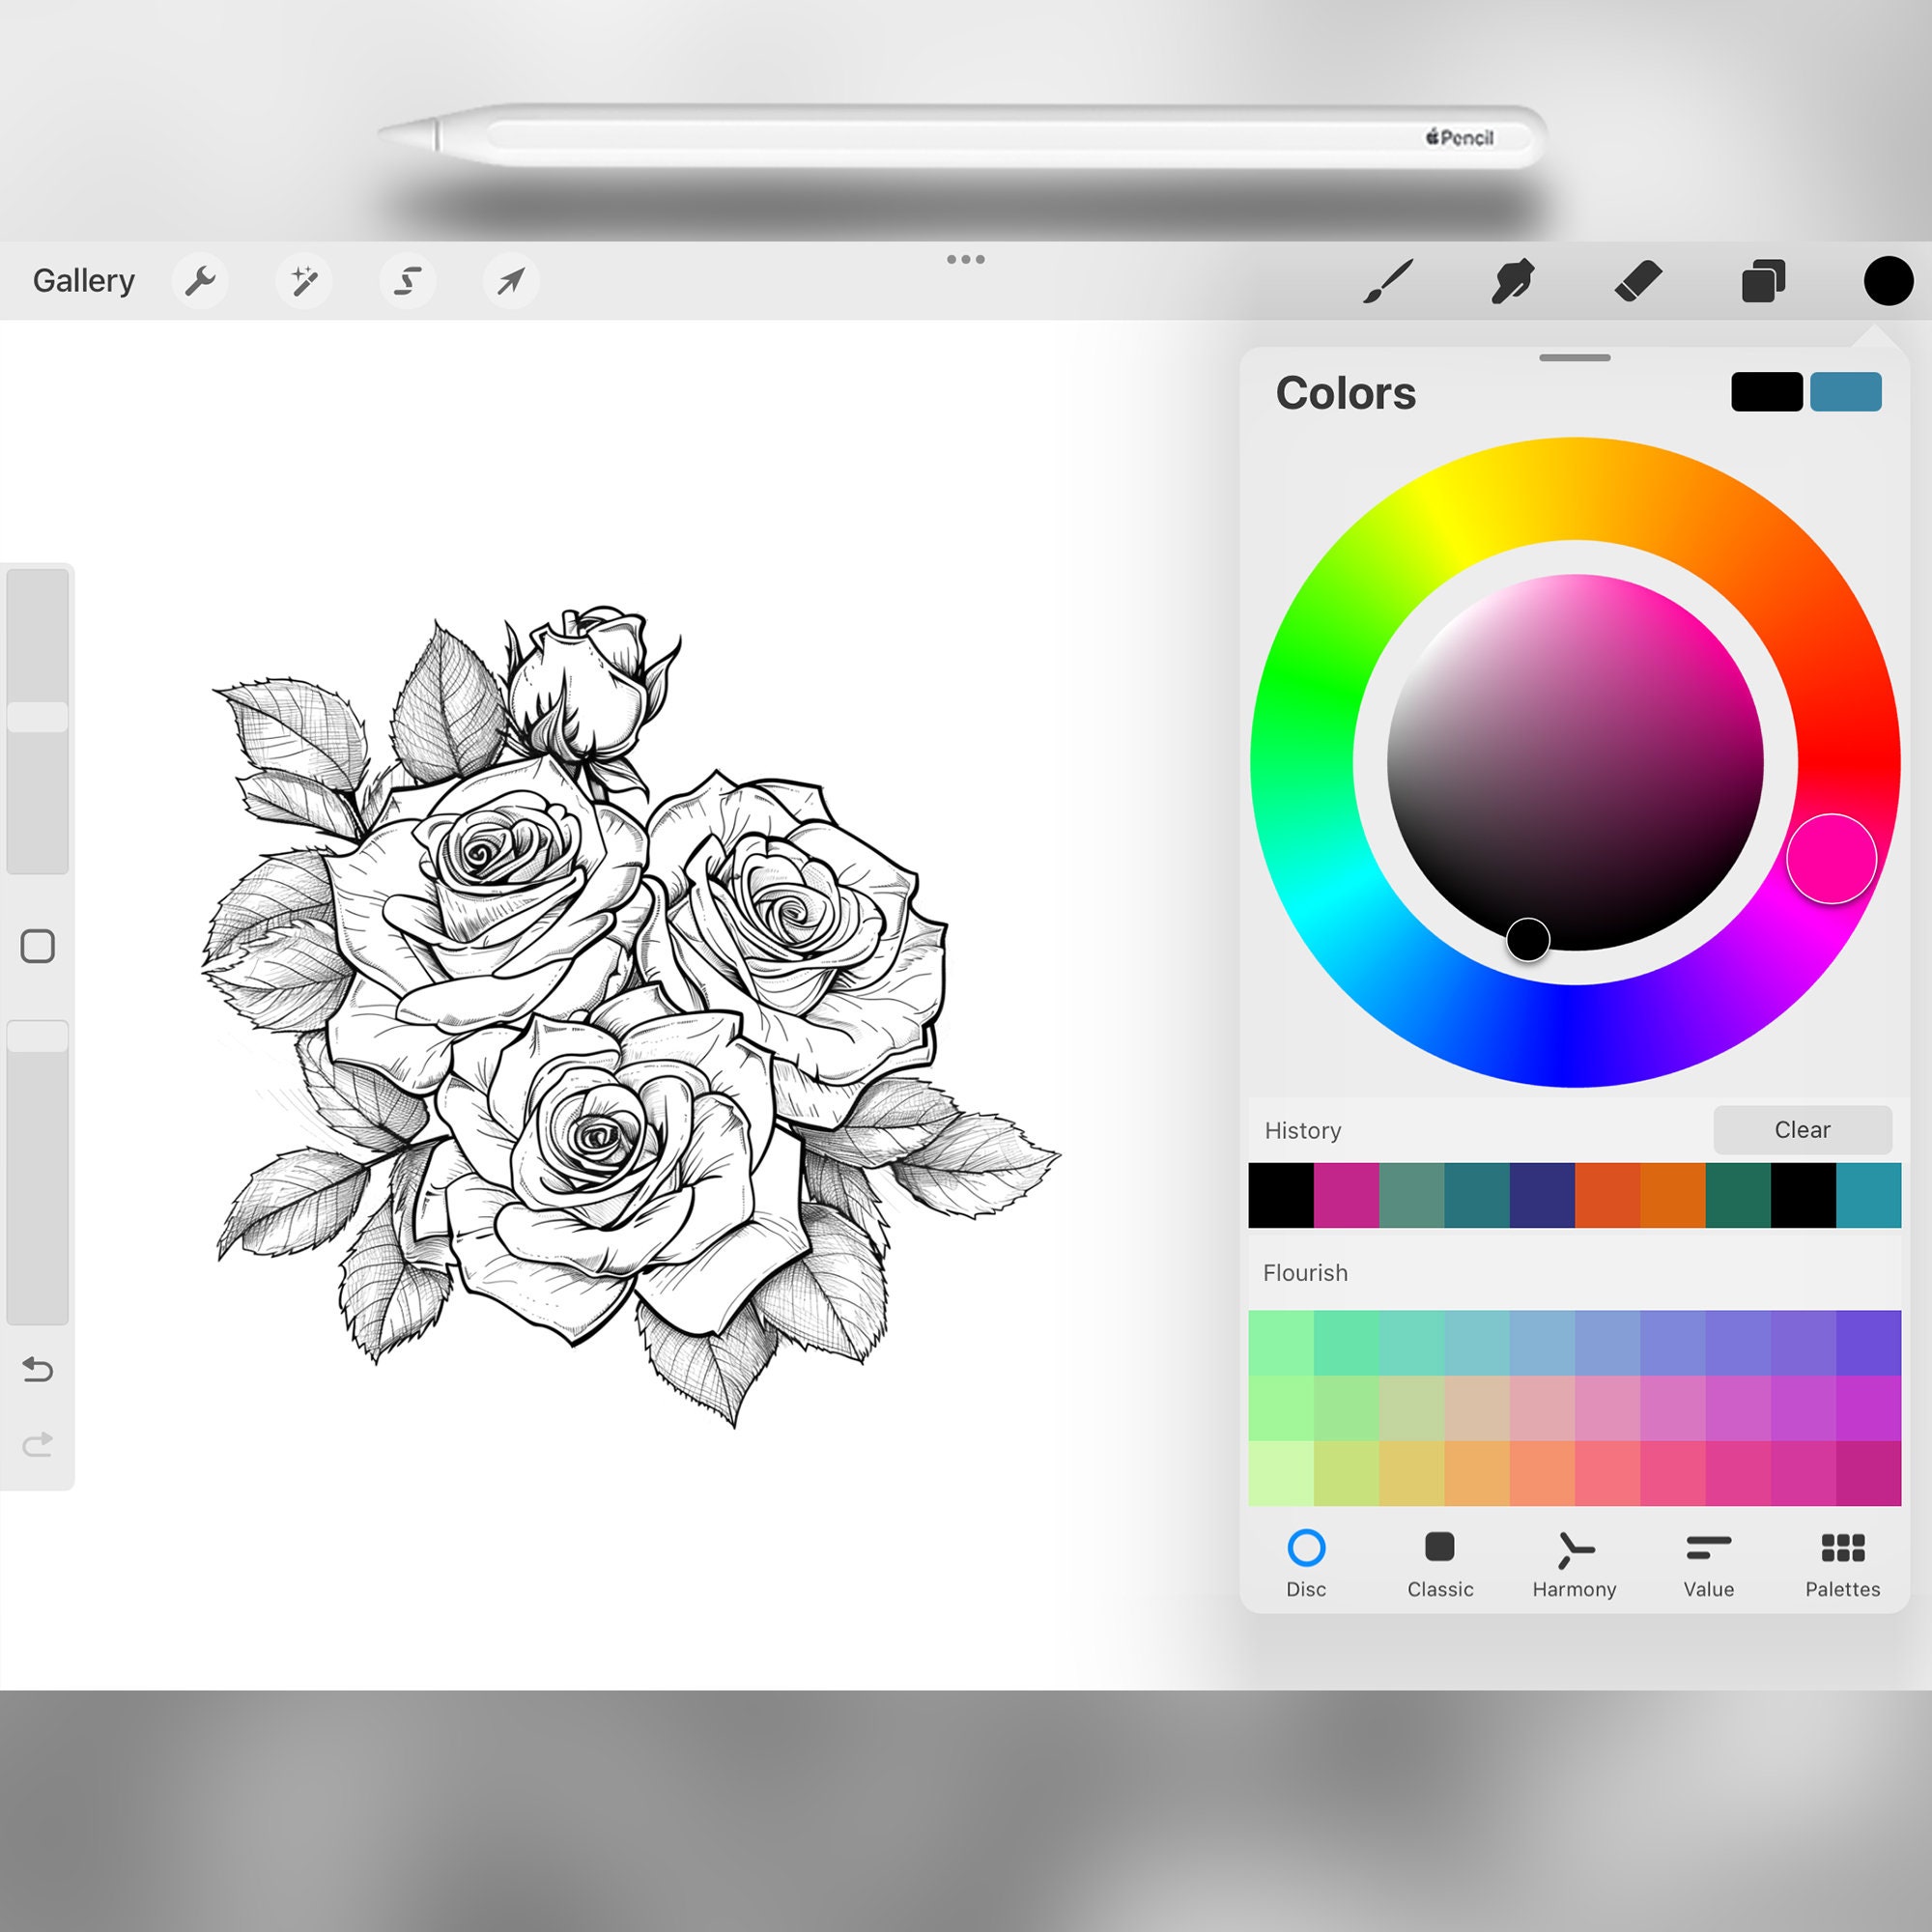The image size is (1932, 1932).
Task: Open the Actions wrench menu
Action: [200, 281]
